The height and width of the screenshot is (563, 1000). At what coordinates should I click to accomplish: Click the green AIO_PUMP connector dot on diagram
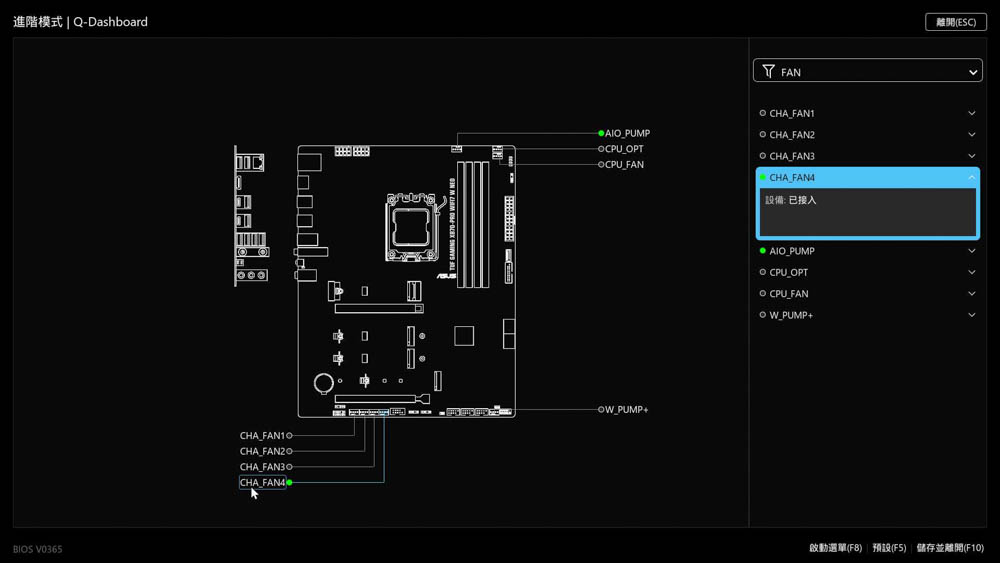point(601,133)
